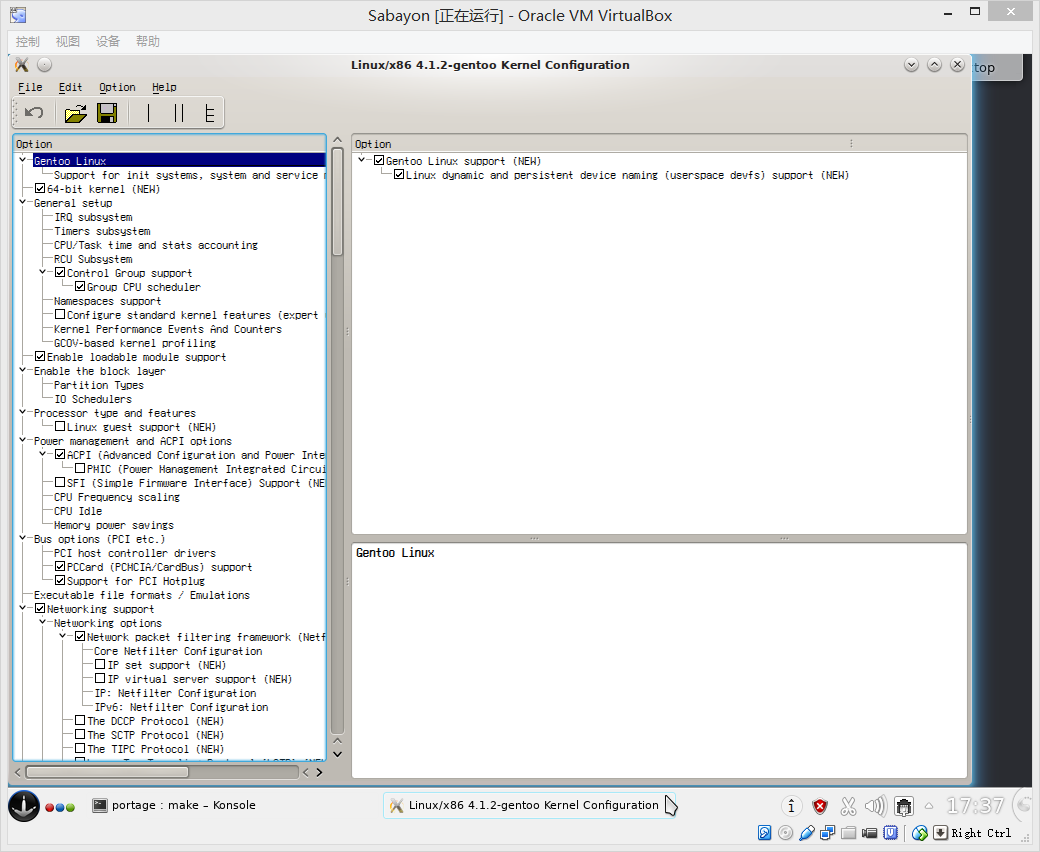Screen dimensions: 1040x852
Task: Click the volume speaker tray icon
Action: tap(875, 806)
